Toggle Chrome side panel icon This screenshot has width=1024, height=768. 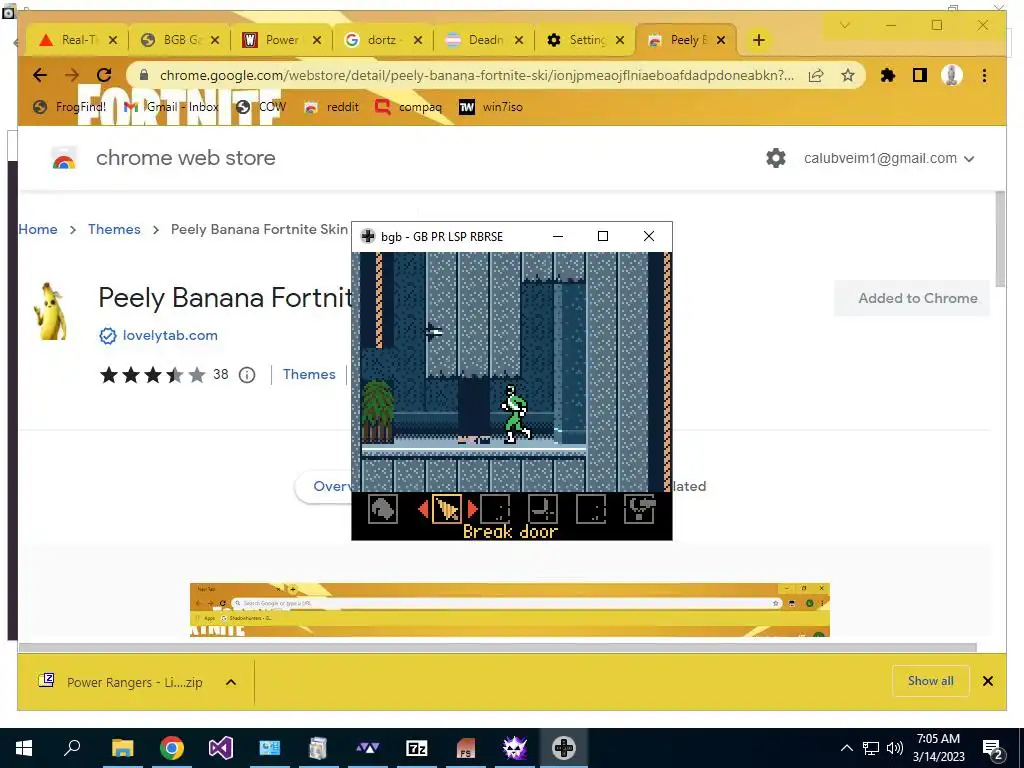[920, 75]
